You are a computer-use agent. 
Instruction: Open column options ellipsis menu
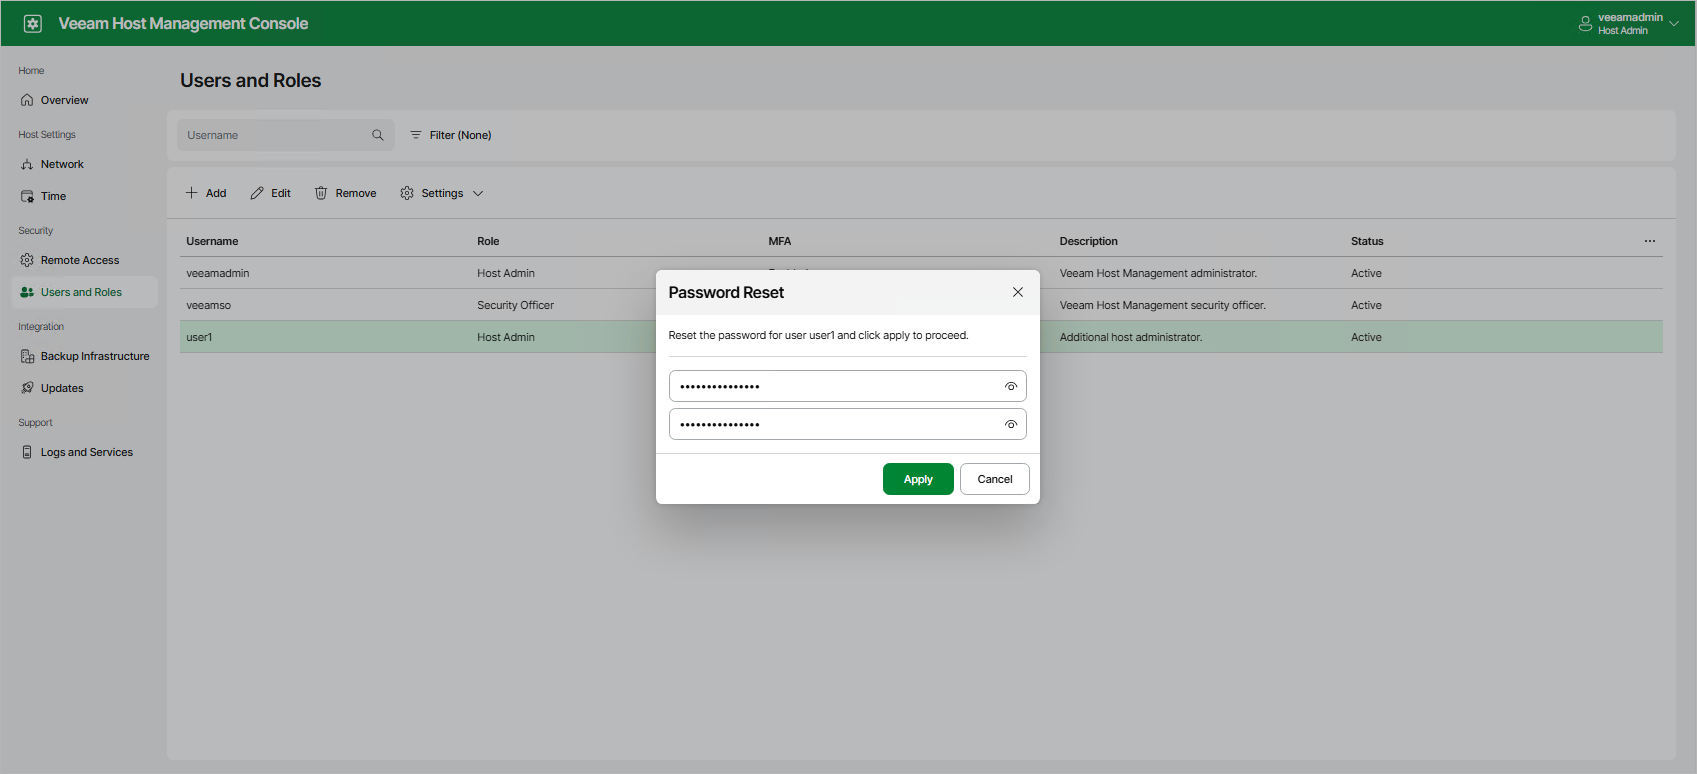pyautogui.click(x=1650, y=241)
